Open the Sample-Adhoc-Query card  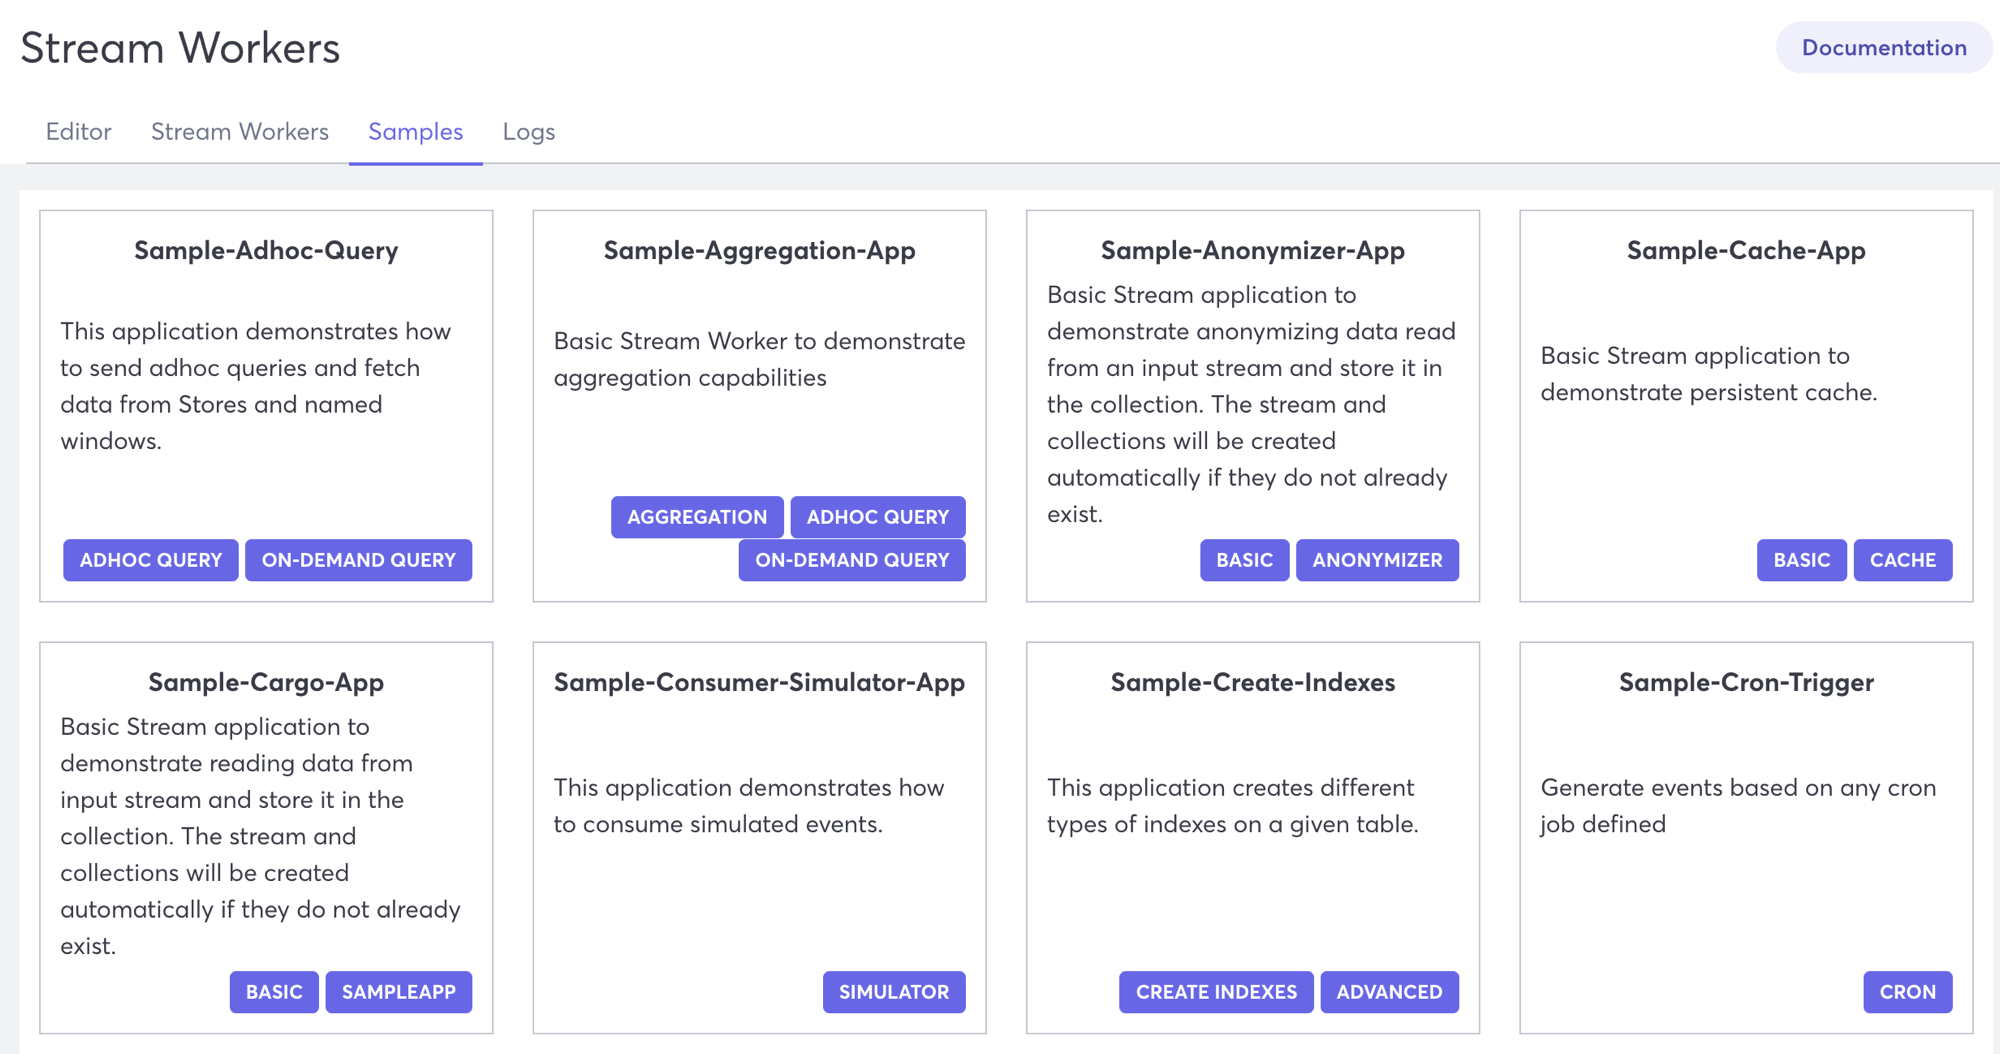pyautogui.click(x=266, y=251)
